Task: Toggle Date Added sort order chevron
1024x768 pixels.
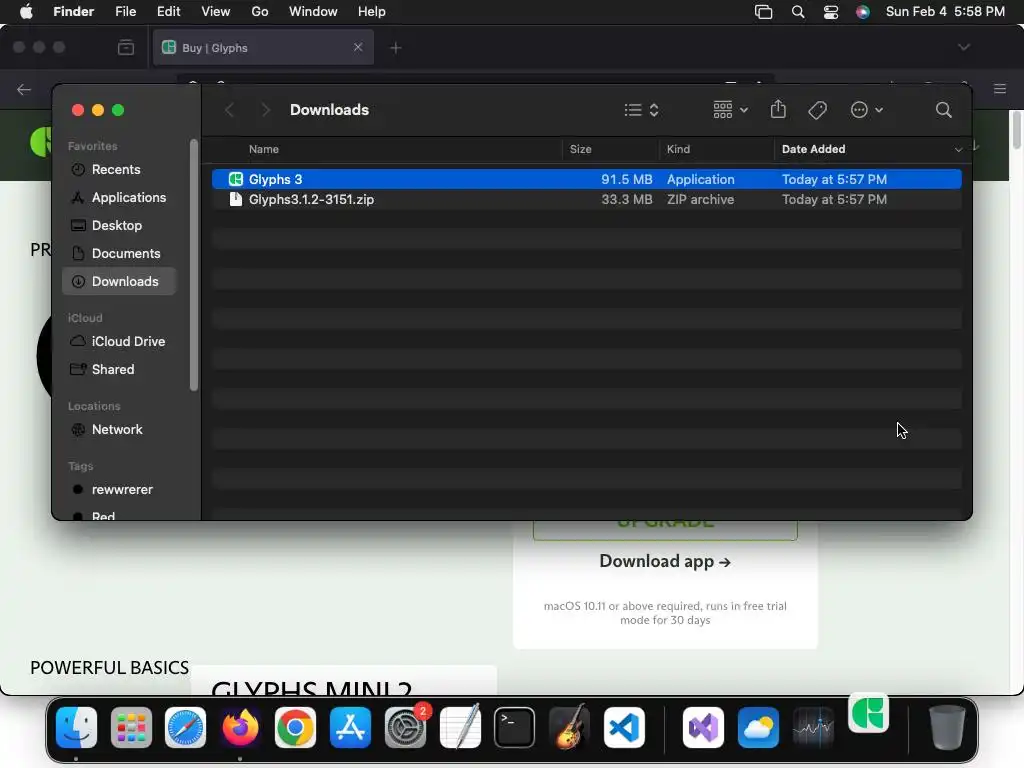Action: tap(958, 150)
